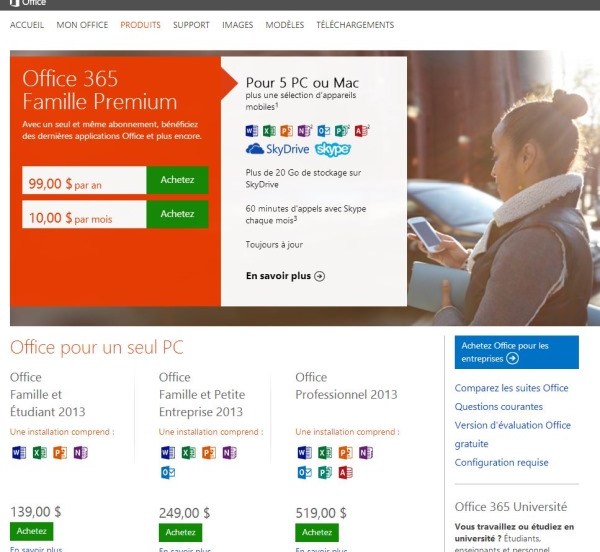The image size is (600, 552).
Task: Click Outlook icon under Famille et Petite Entreprise
Action: coord(168,473)
